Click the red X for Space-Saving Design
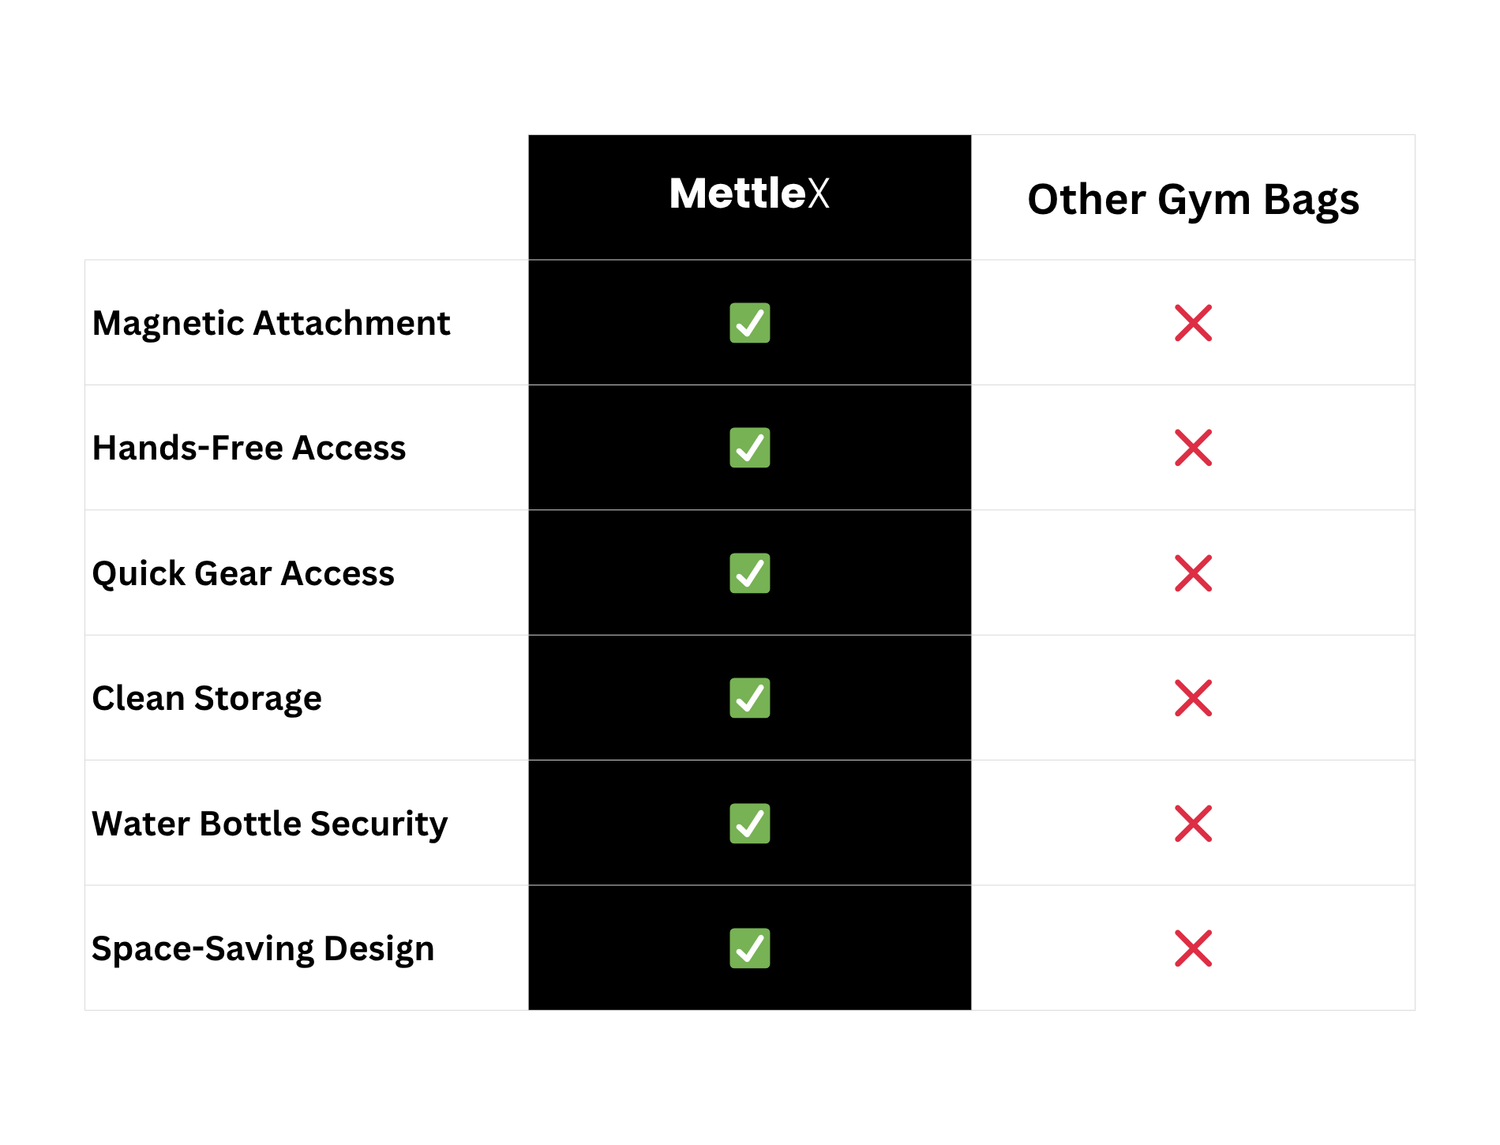 [x=1193, y=948]
